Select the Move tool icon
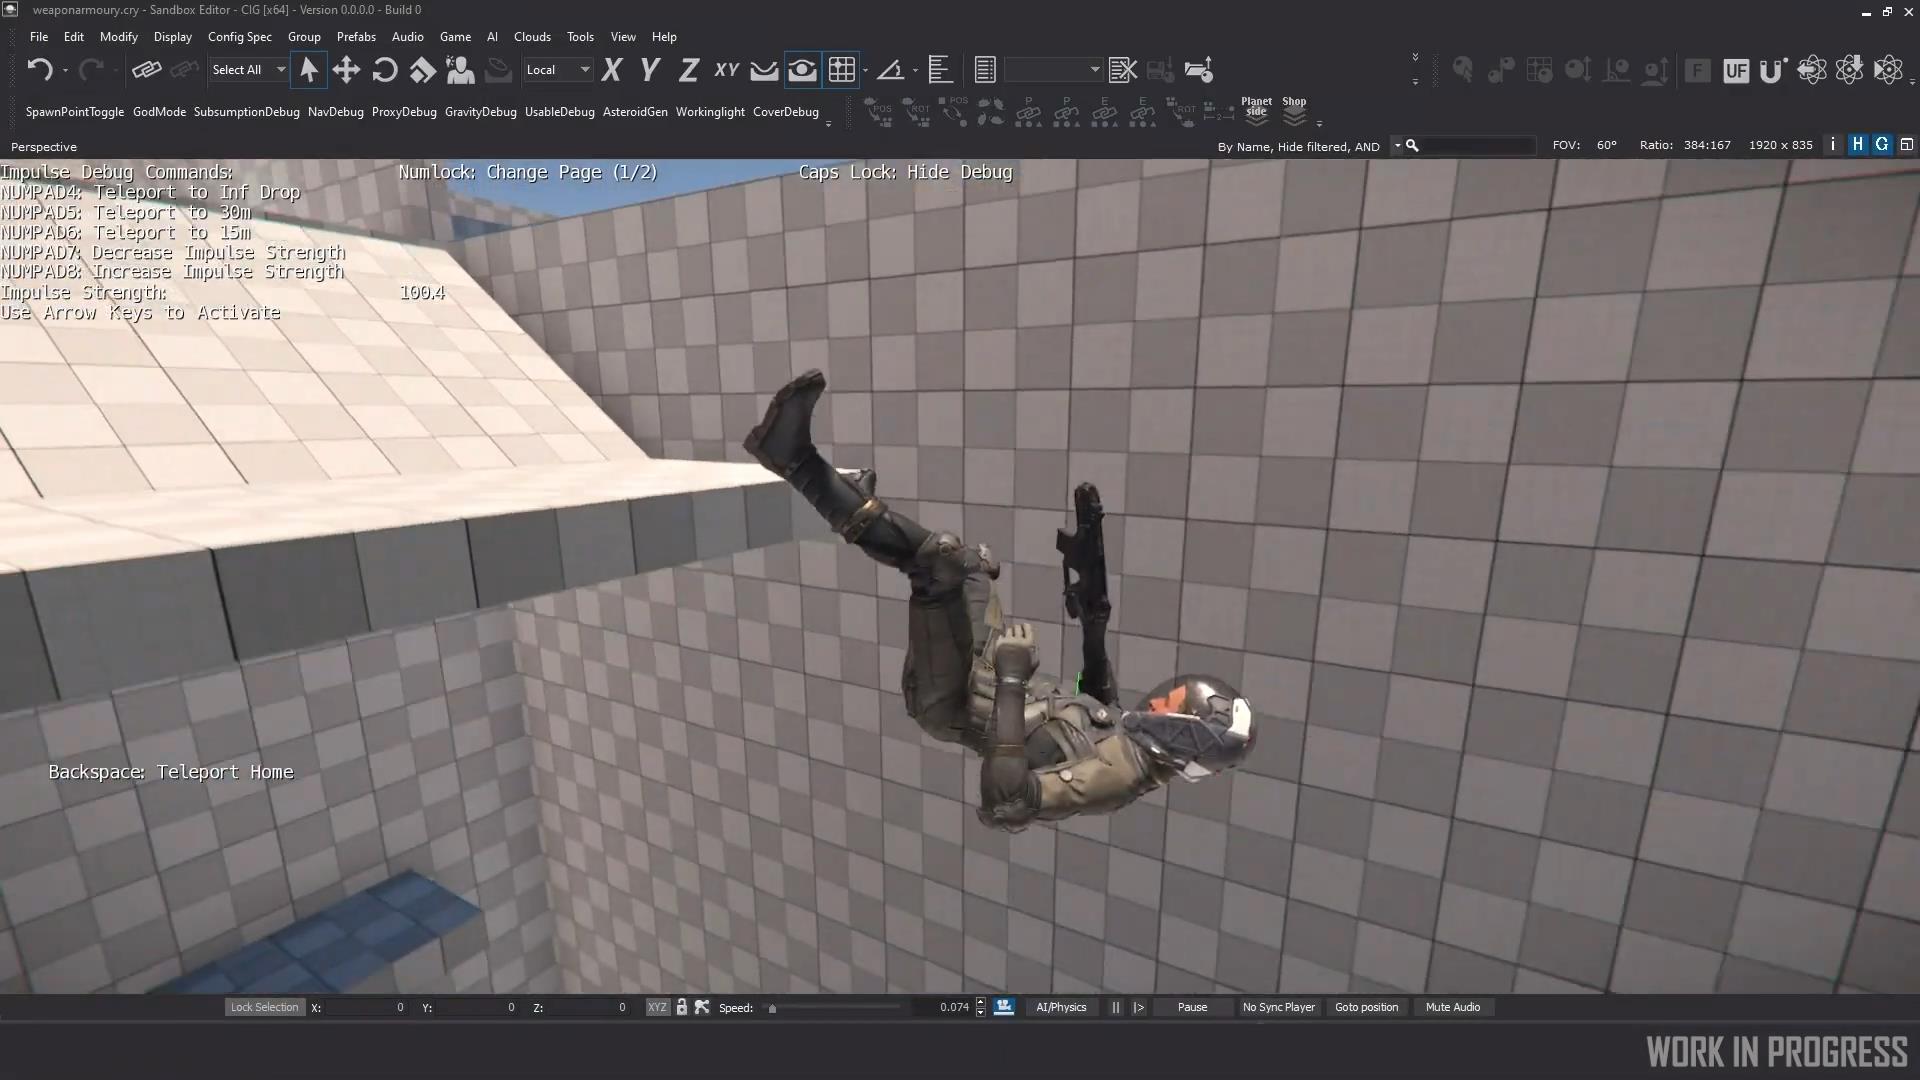 346,70
